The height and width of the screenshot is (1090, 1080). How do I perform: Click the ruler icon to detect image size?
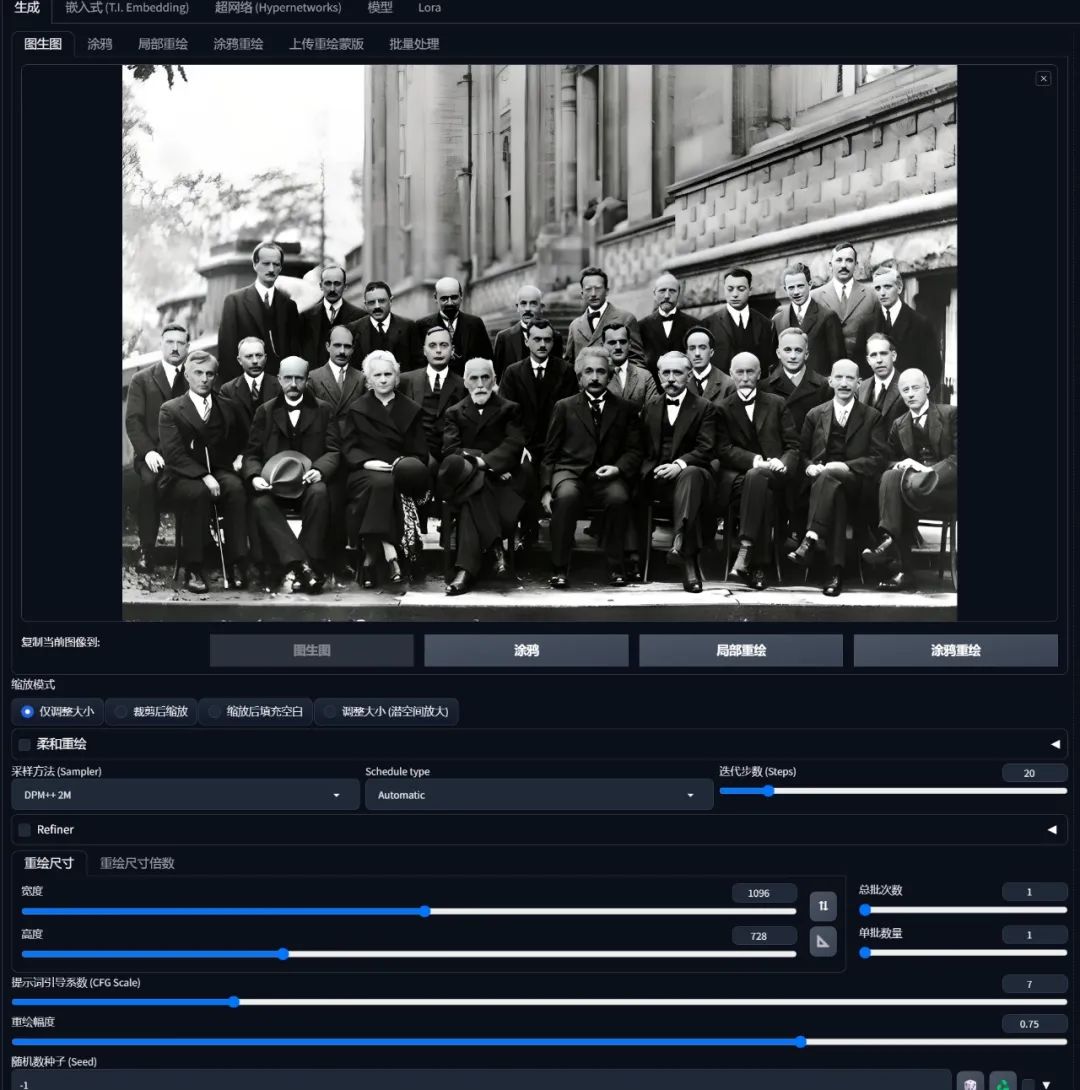[x=823, y=942]
